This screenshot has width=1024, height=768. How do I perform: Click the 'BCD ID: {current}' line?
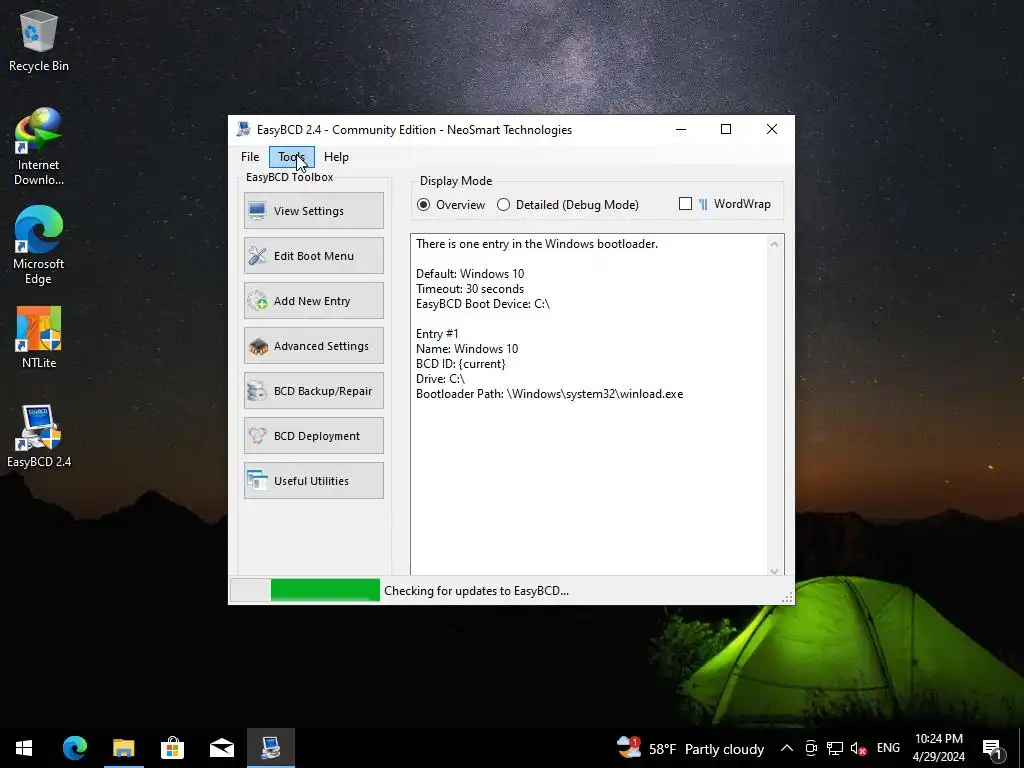click(x=460, y=364)
